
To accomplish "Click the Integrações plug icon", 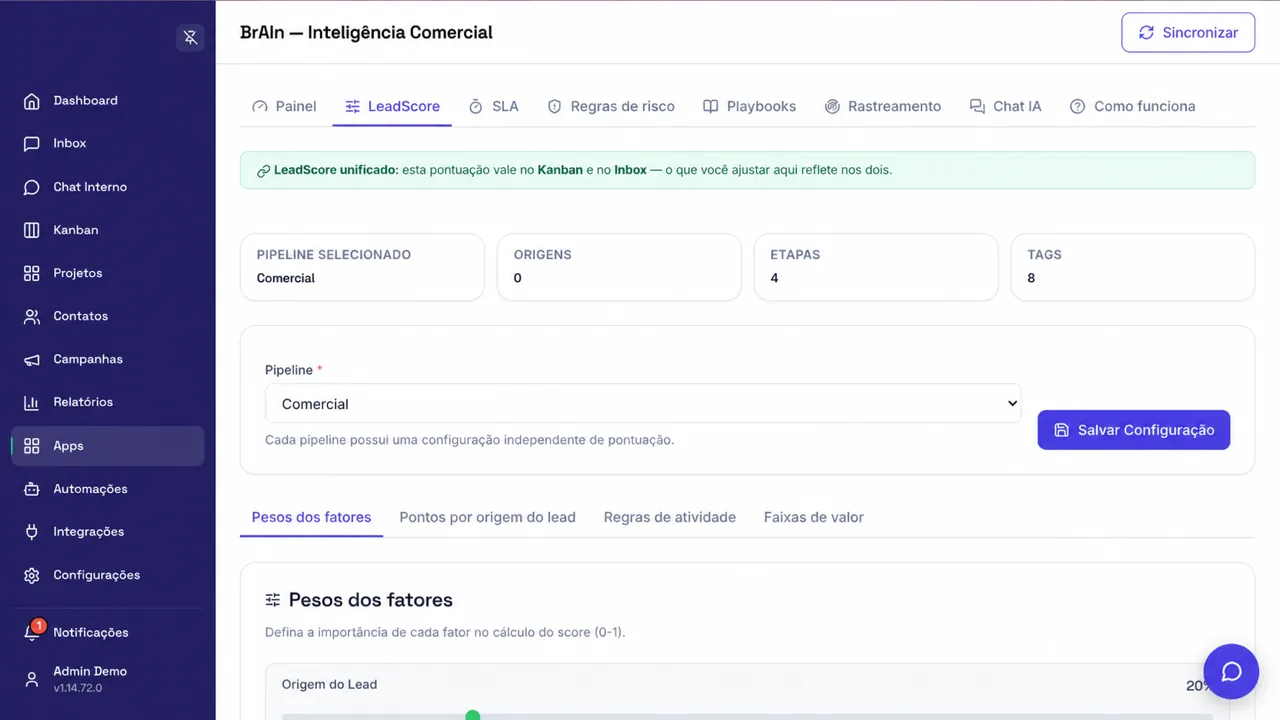I will point(32,532).
